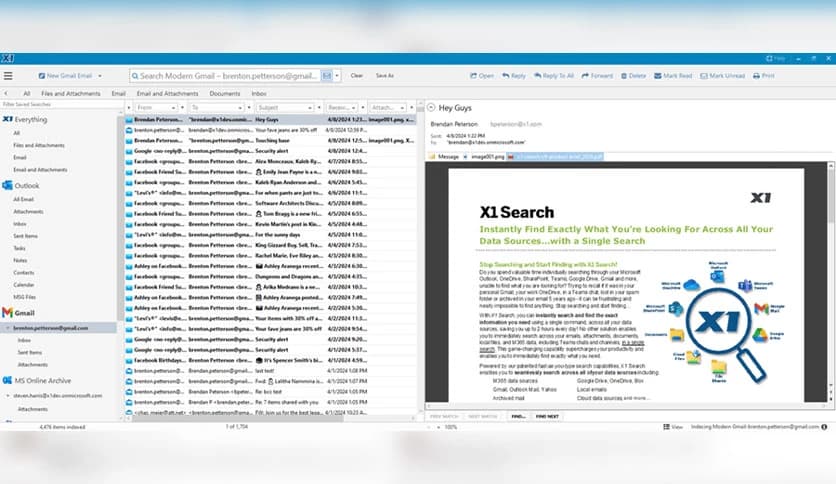Select Sent Items under Gmail account
The height and width of the screenshot is (484, 836).
pos(30,352)
